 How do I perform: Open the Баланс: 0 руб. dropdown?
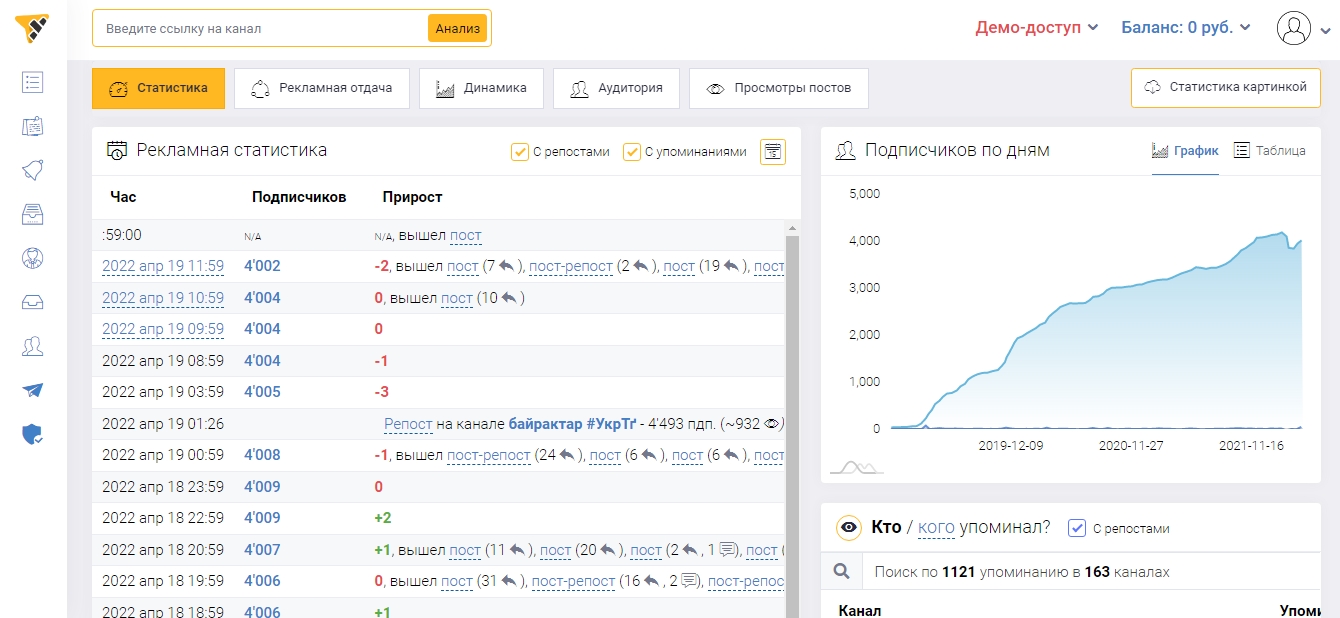click(x=1186, y=28)
